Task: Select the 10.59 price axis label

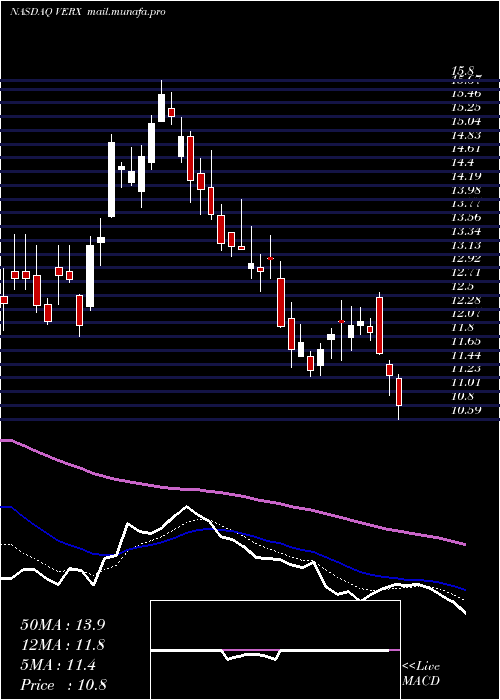Action: [466, 410]
